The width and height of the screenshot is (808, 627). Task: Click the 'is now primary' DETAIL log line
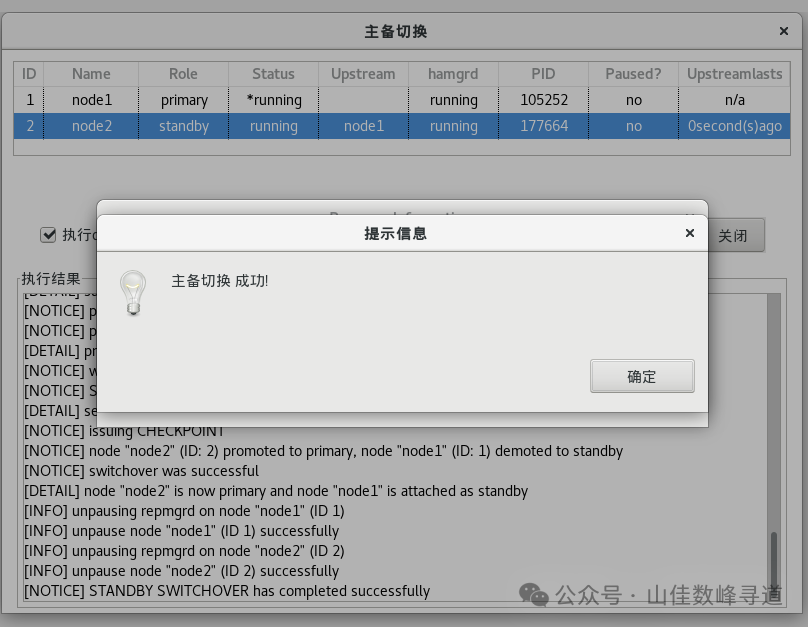coord(276,491)
